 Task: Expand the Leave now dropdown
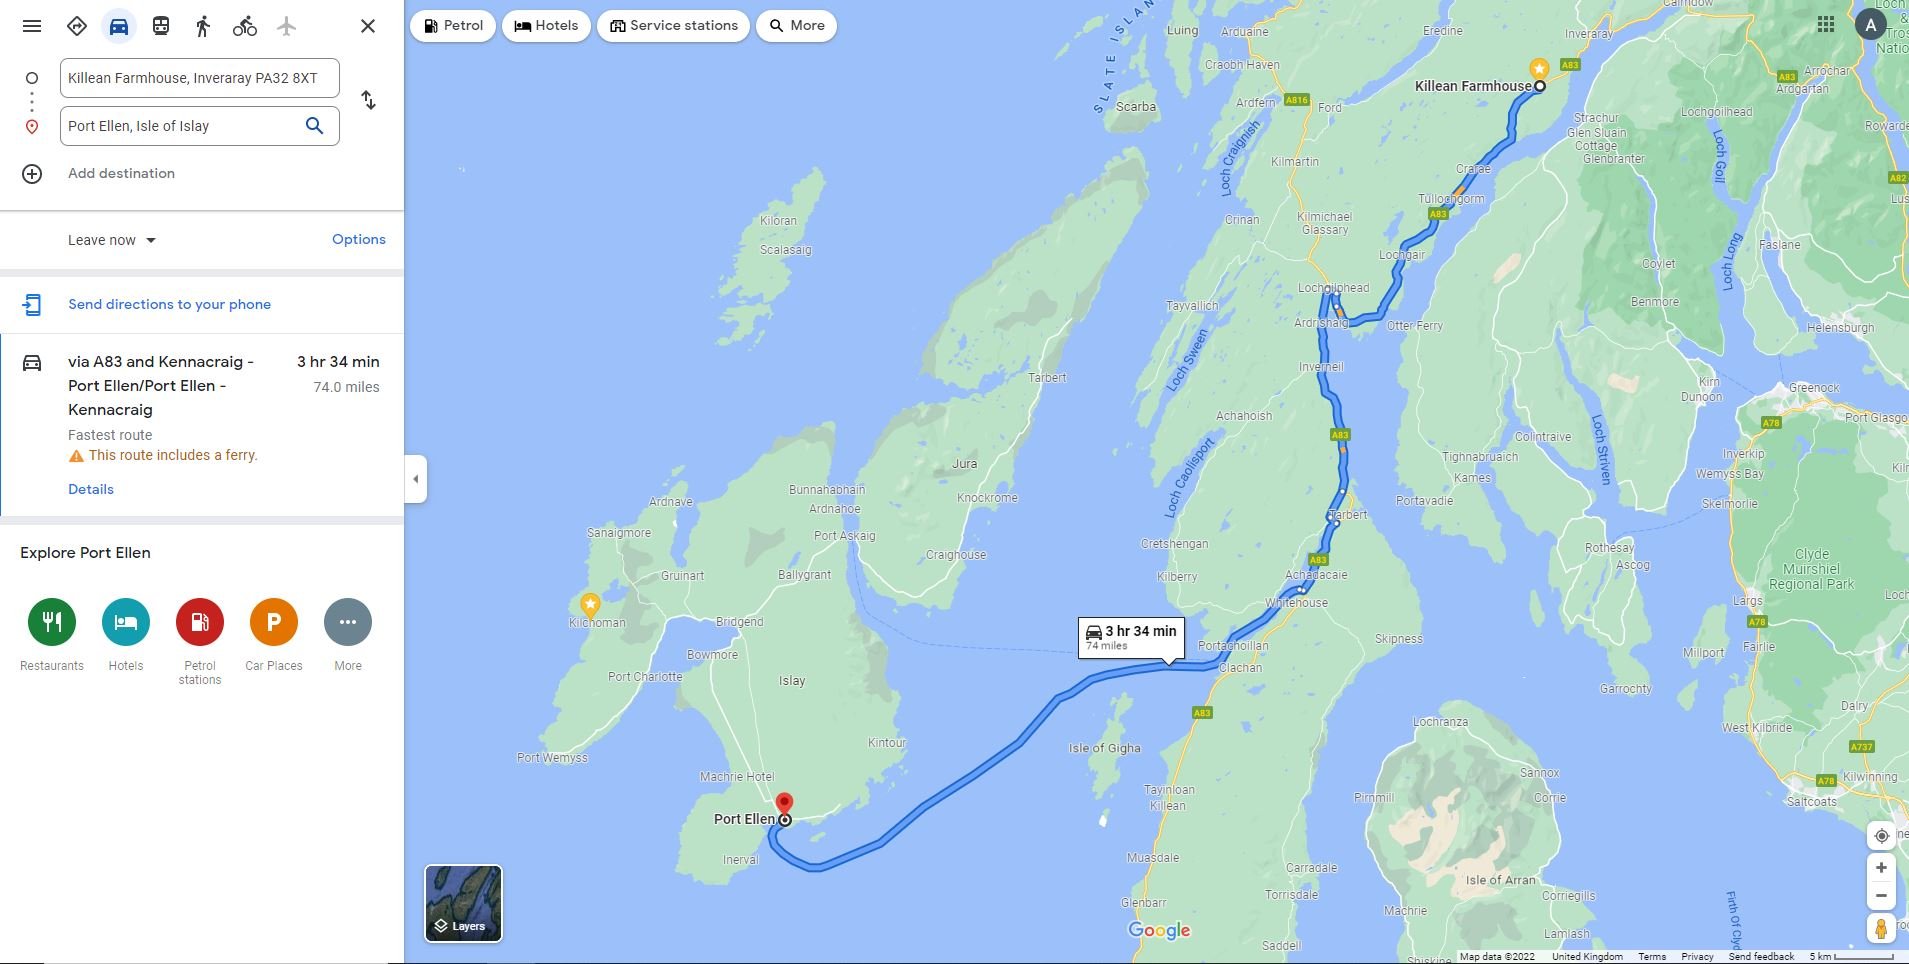tap(112, 240)
